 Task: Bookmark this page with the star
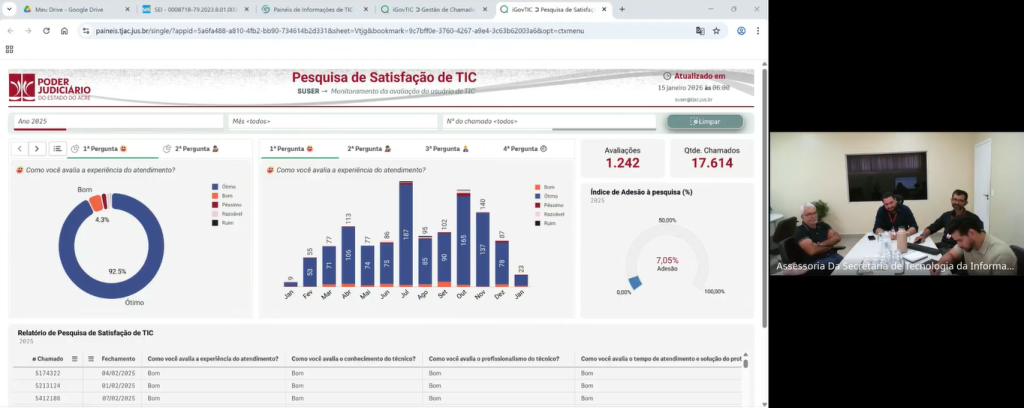click(x=716, y=31)
